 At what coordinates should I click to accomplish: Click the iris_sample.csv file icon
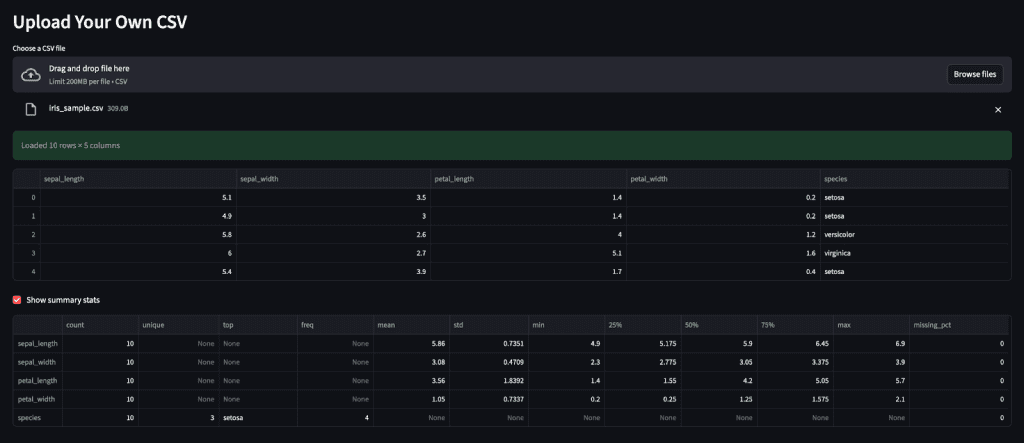[x=31, y=108]
